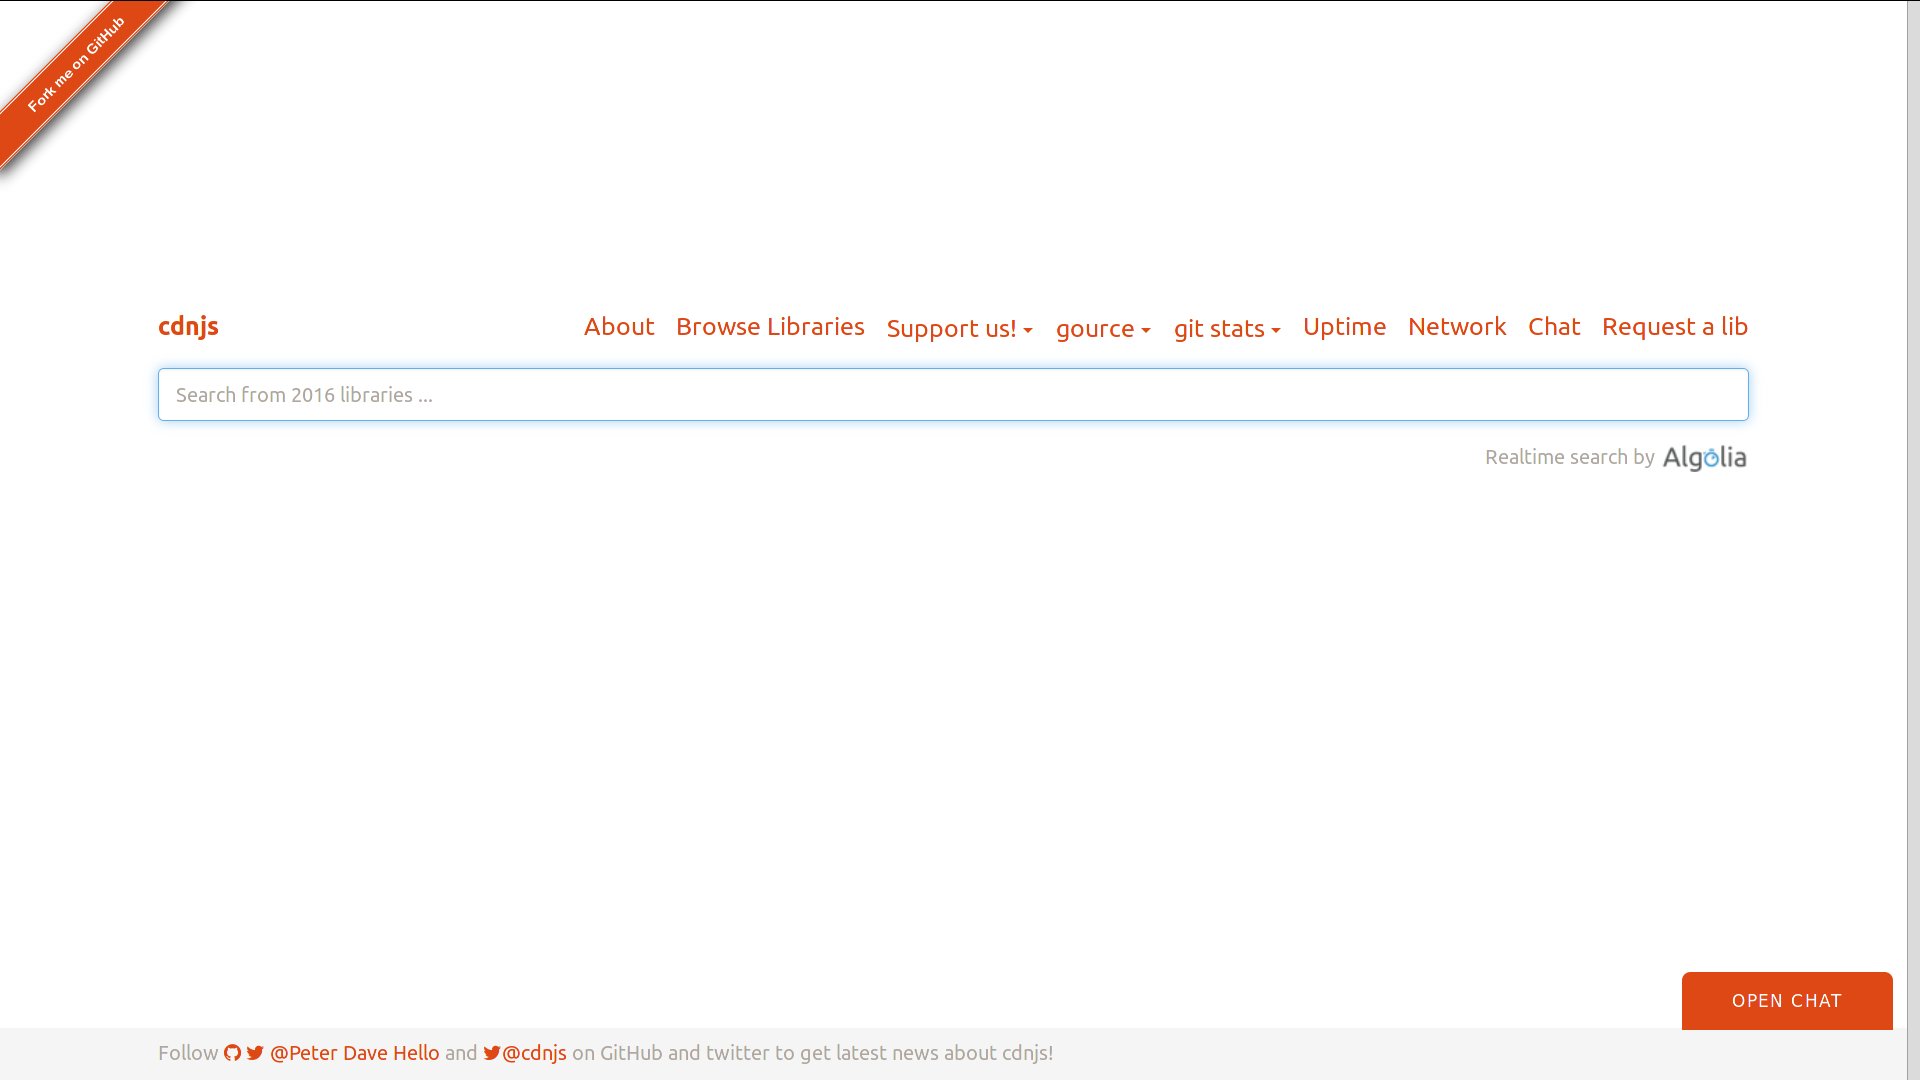
Task: Open the Network nav link
Action: pyautogui.click(x=1457, y=326)
